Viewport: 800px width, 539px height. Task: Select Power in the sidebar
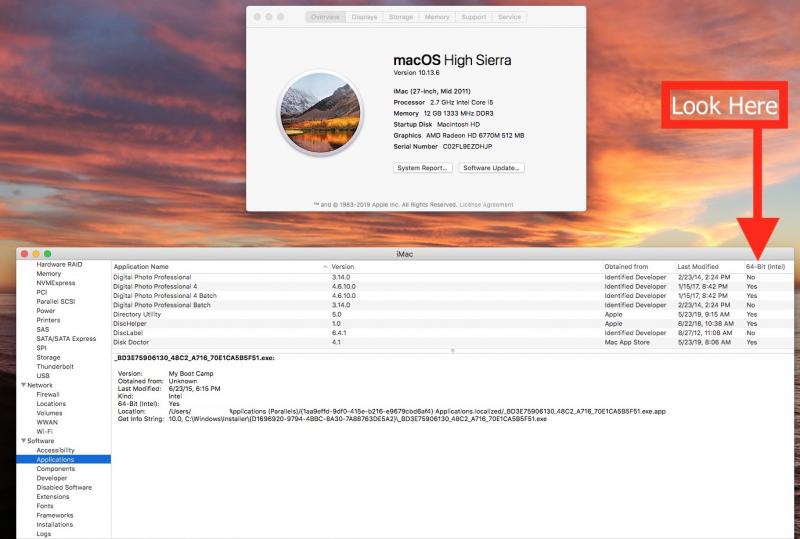45,310
